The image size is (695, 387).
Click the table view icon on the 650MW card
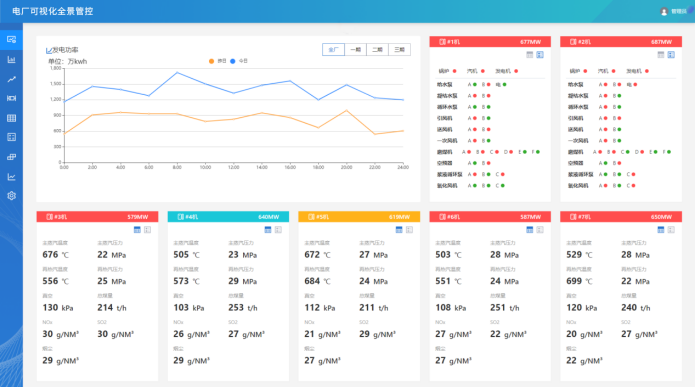point(661,230)
